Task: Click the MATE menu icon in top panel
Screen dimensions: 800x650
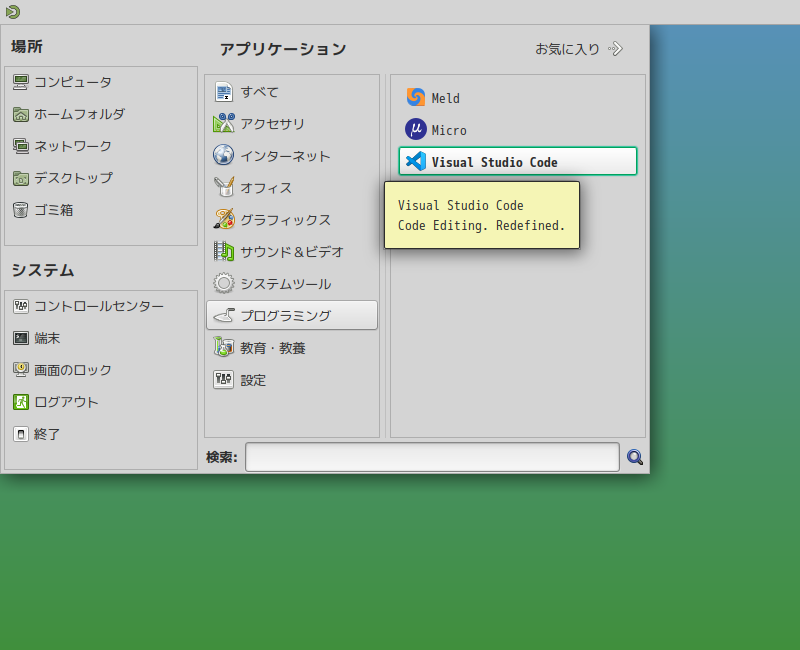Action: [x=13, y=12]
